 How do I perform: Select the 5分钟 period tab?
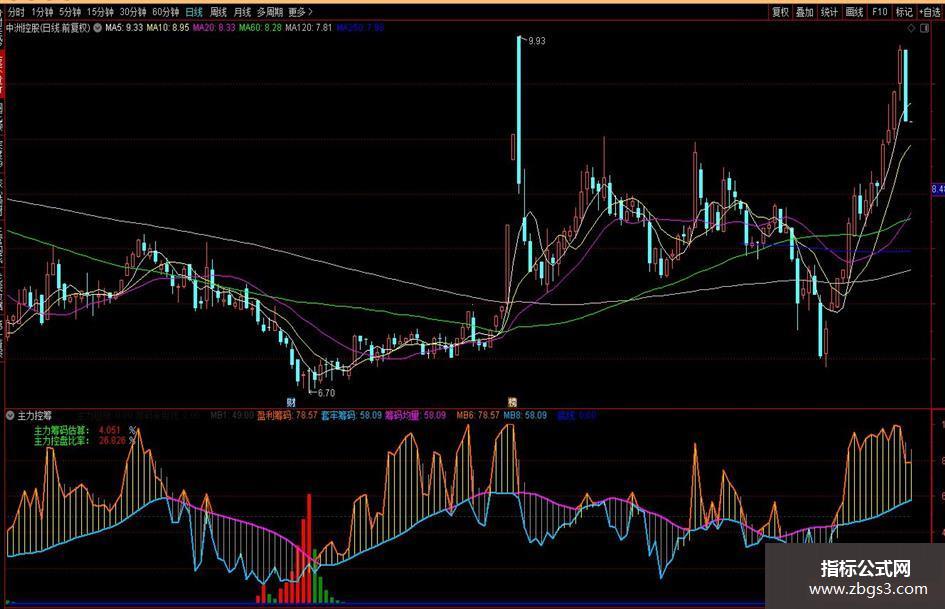tap(70, 12)
